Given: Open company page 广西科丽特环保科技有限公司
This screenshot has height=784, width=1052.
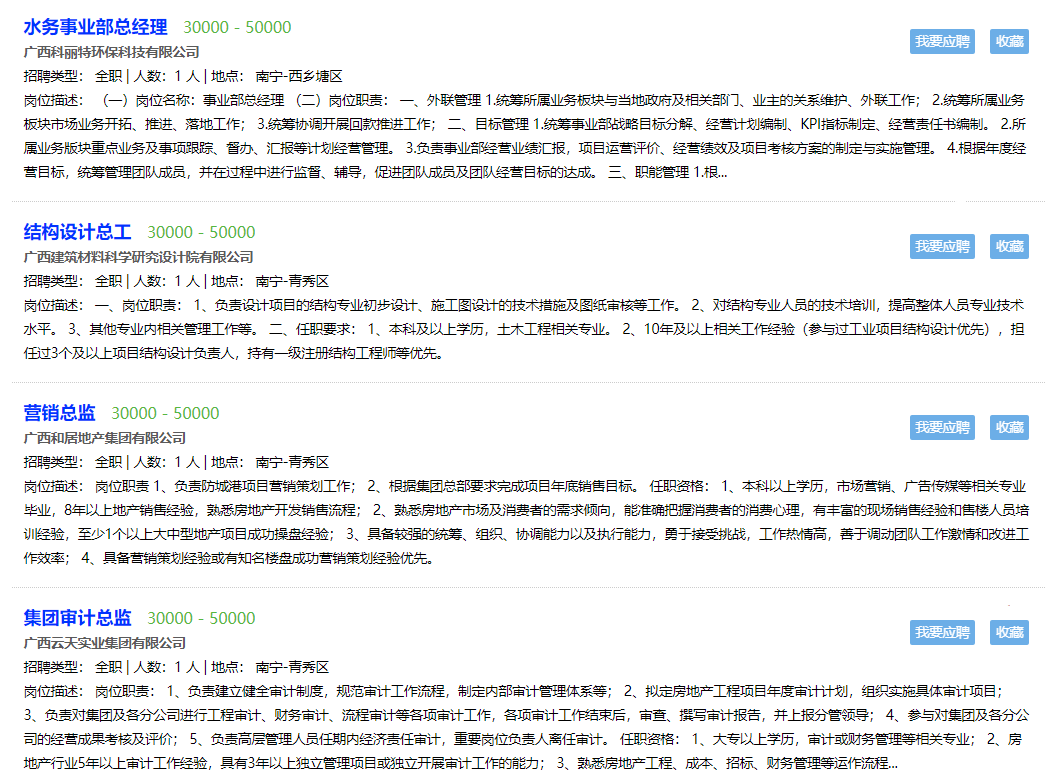Looking at the screenshot, I should coord(111,52).
